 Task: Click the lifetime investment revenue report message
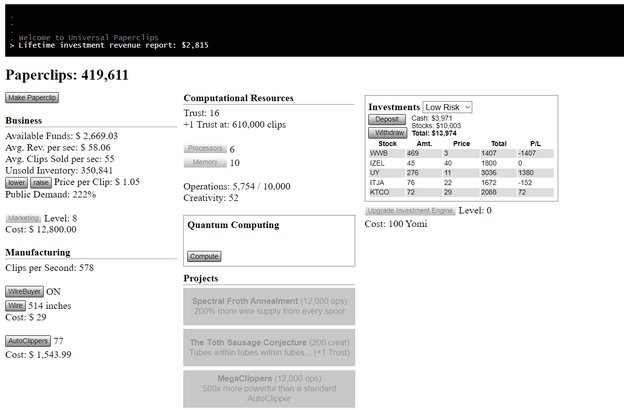(x=113, y=45)
